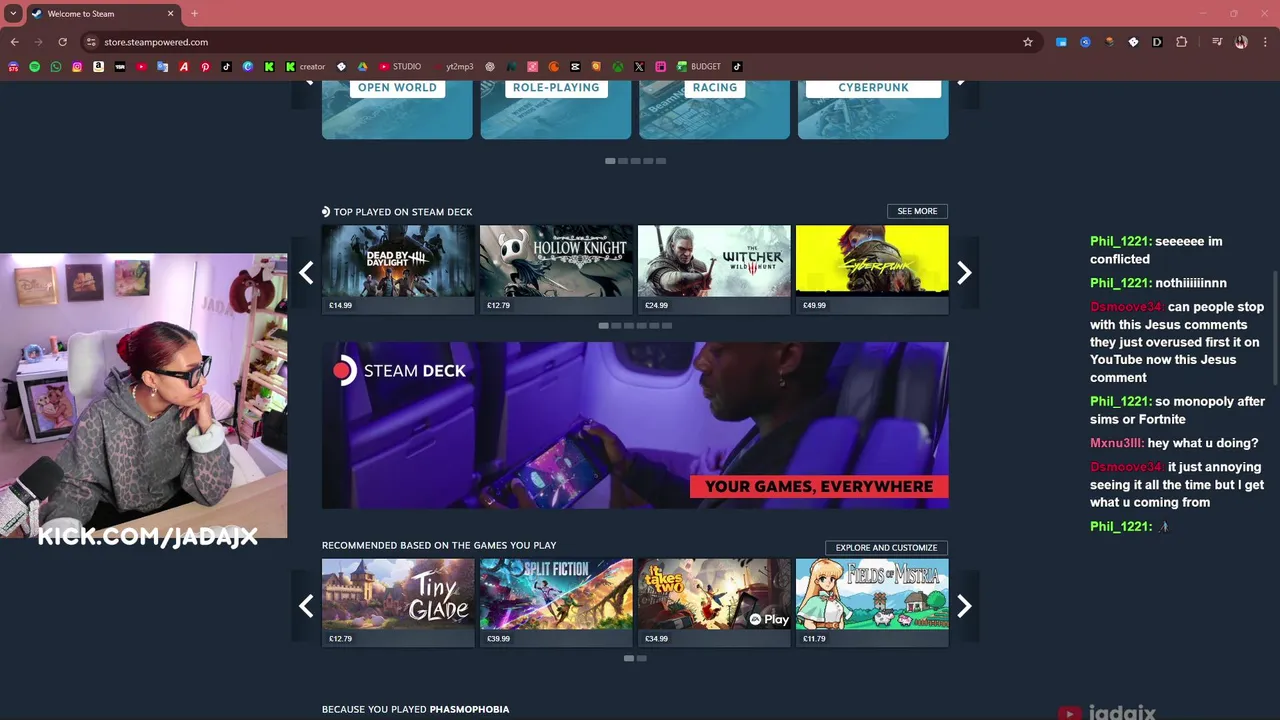This screenshot has height=720, width=1280.
Task: Open the CapCut bookmark
Action: coord(575,66)
